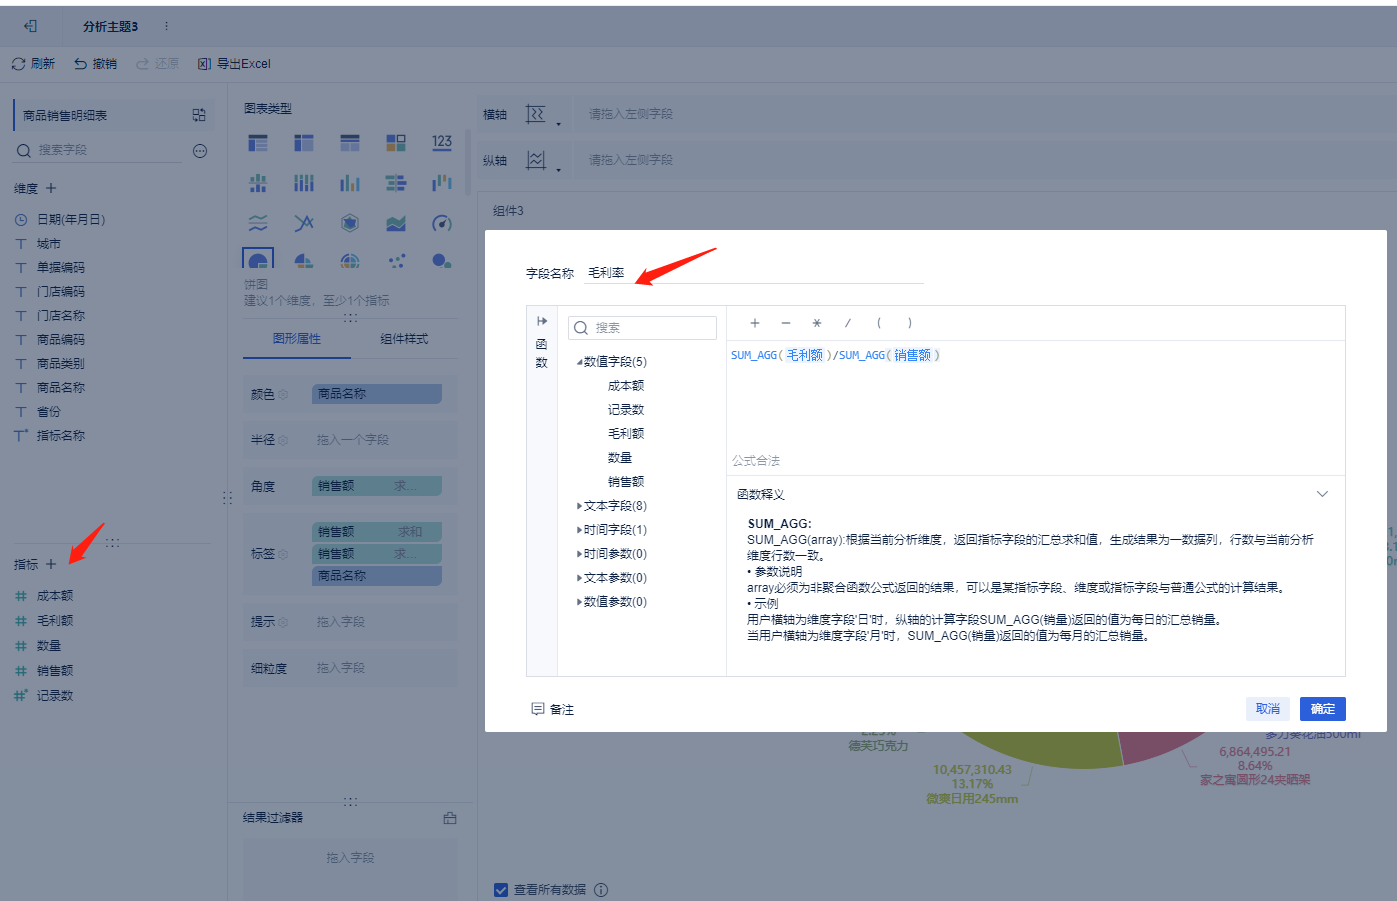The width and height of the screenshot is (1397, 901).
Task: Choose the gauge dashboard chart type icon
Action: pyautogui.click(x=442, y=223)
